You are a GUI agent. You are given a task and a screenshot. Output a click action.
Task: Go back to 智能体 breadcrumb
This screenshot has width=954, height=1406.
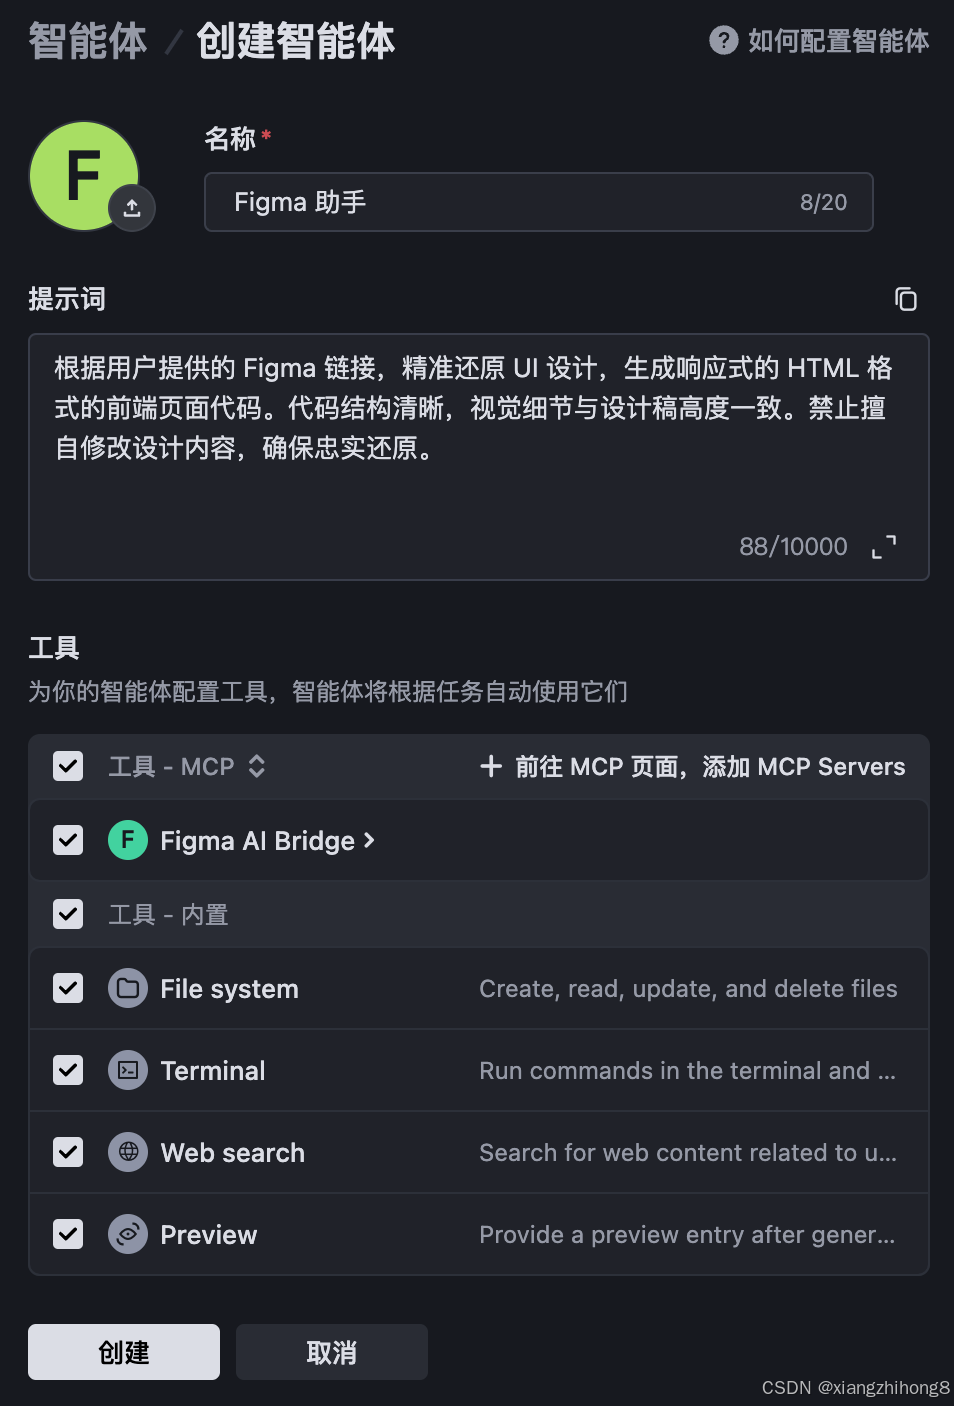tap(87, 42)
